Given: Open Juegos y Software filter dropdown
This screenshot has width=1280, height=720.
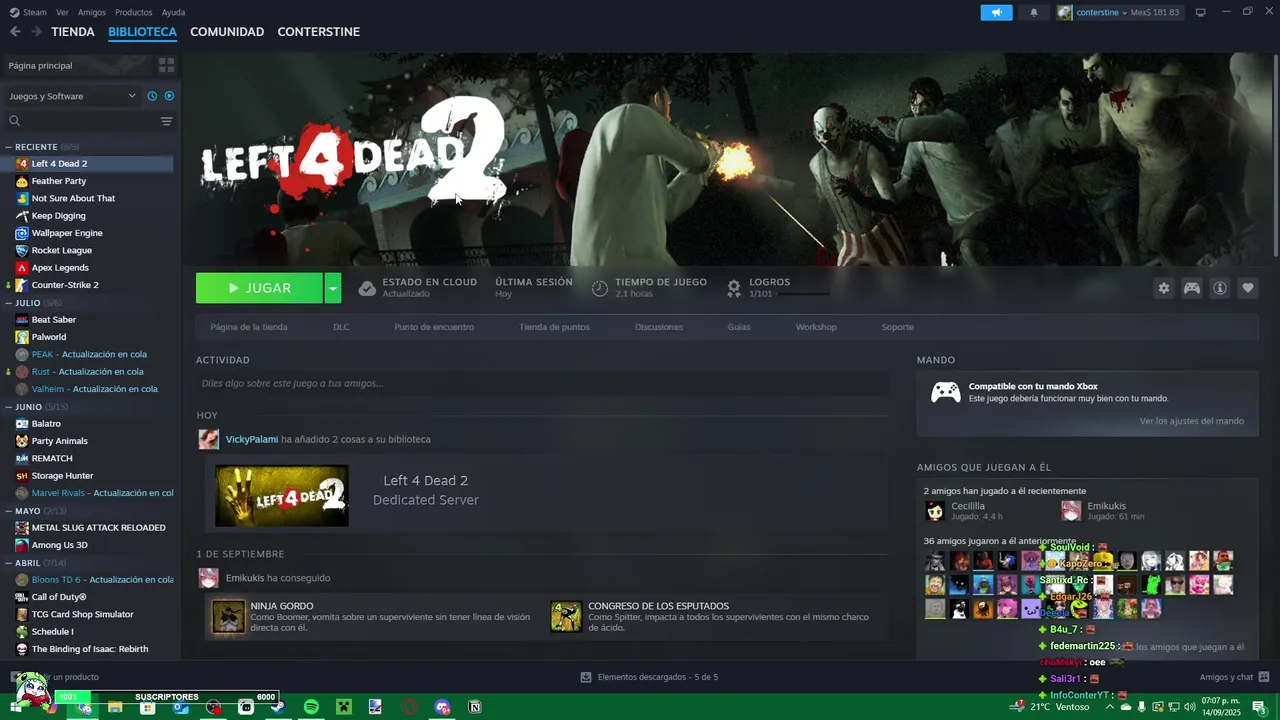Looking at the screenshot, I should [x=72, y=96].
